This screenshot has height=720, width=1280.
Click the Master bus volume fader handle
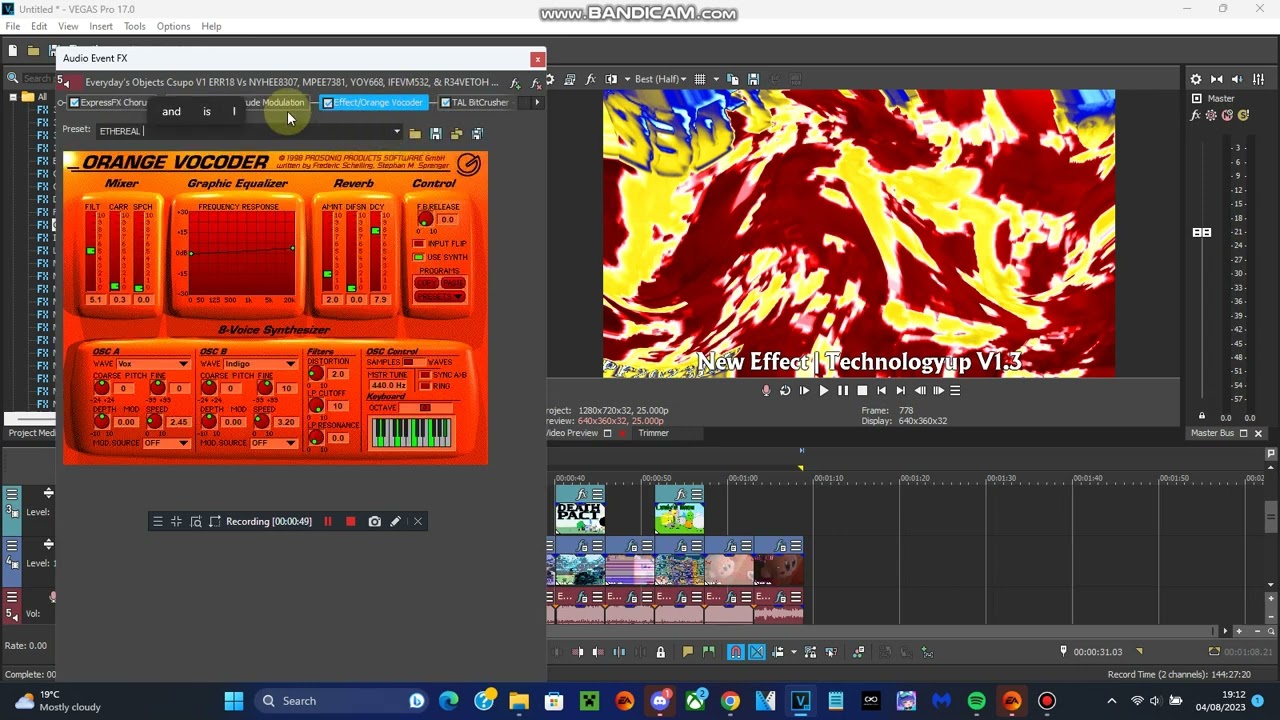[1202, 232]
